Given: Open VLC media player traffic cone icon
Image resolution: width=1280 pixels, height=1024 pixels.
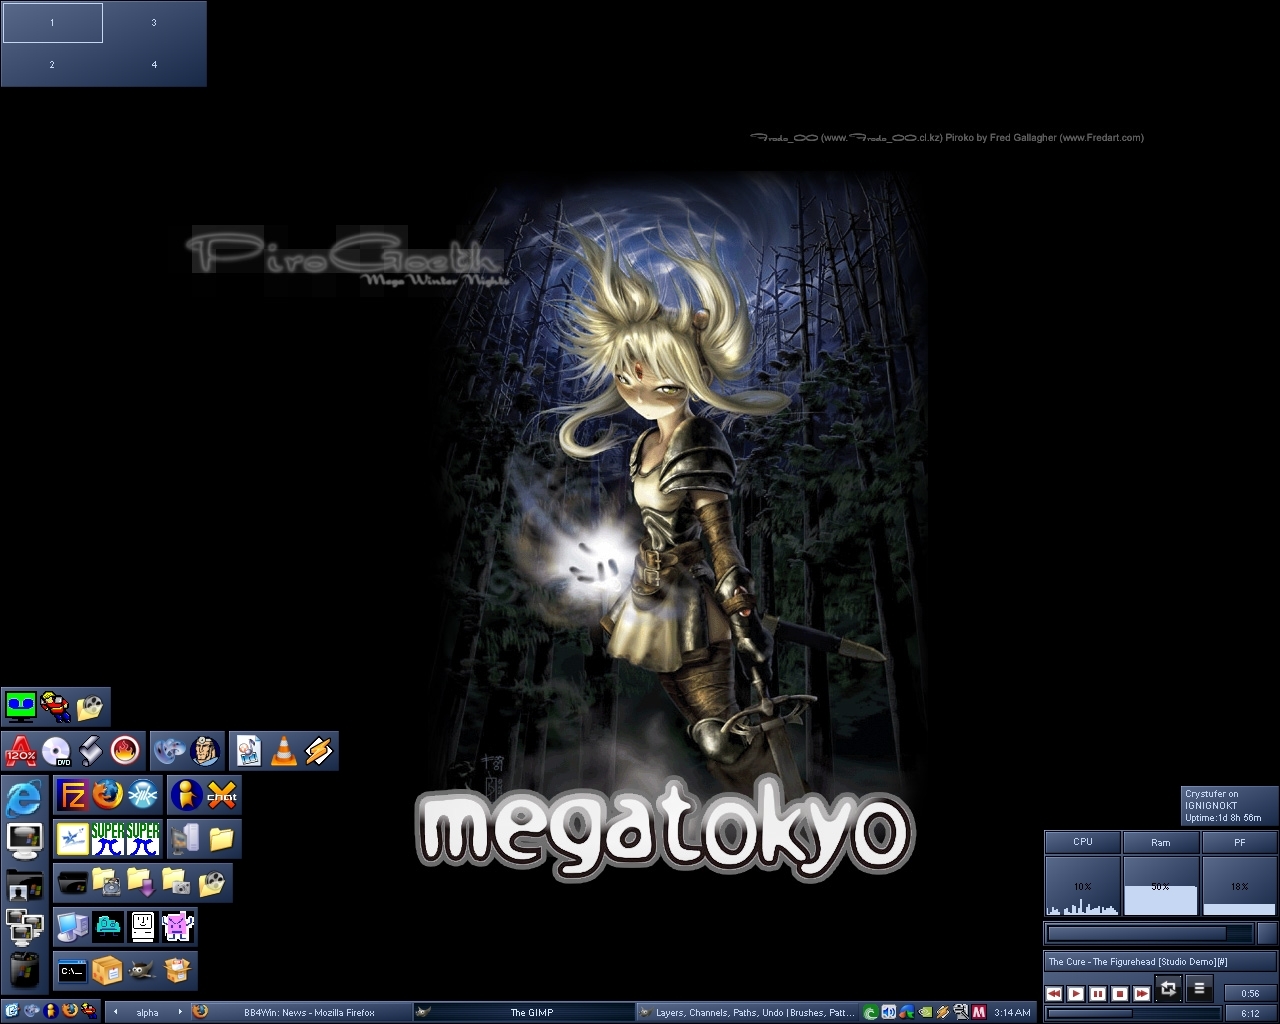Looking at the screenshot, I should point(284,751).
